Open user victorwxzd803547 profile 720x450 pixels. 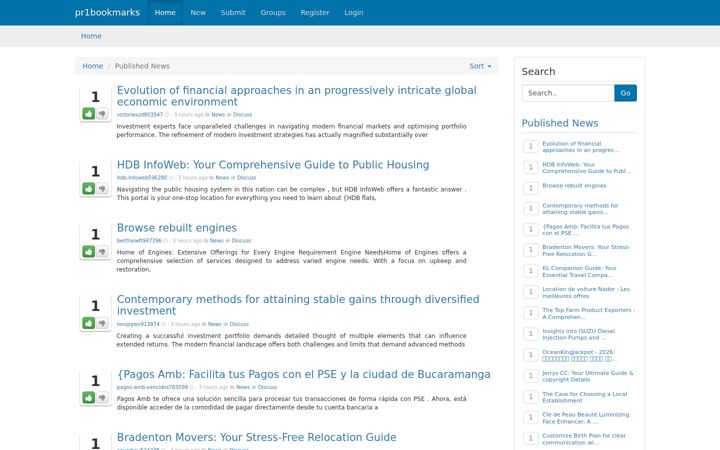[x=140, y=115]
